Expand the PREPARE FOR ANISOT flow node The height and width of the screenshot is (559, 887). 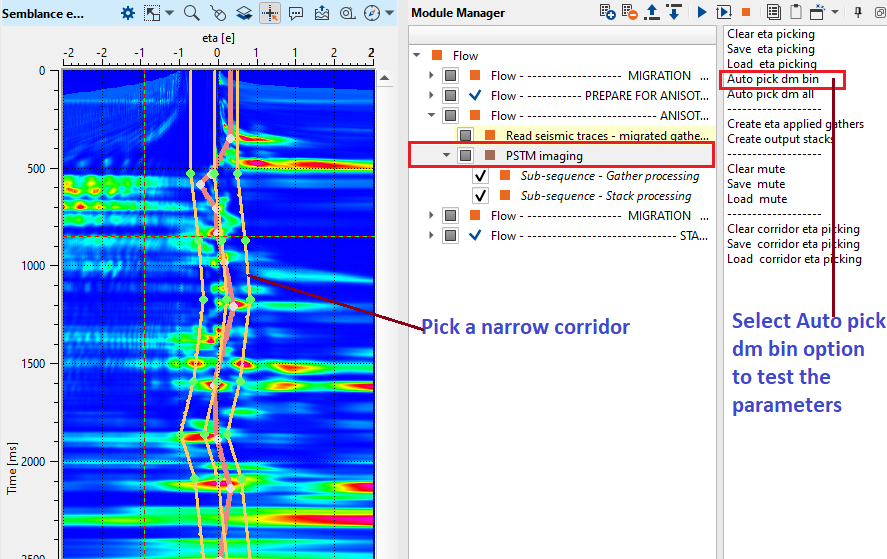point(431,96)
